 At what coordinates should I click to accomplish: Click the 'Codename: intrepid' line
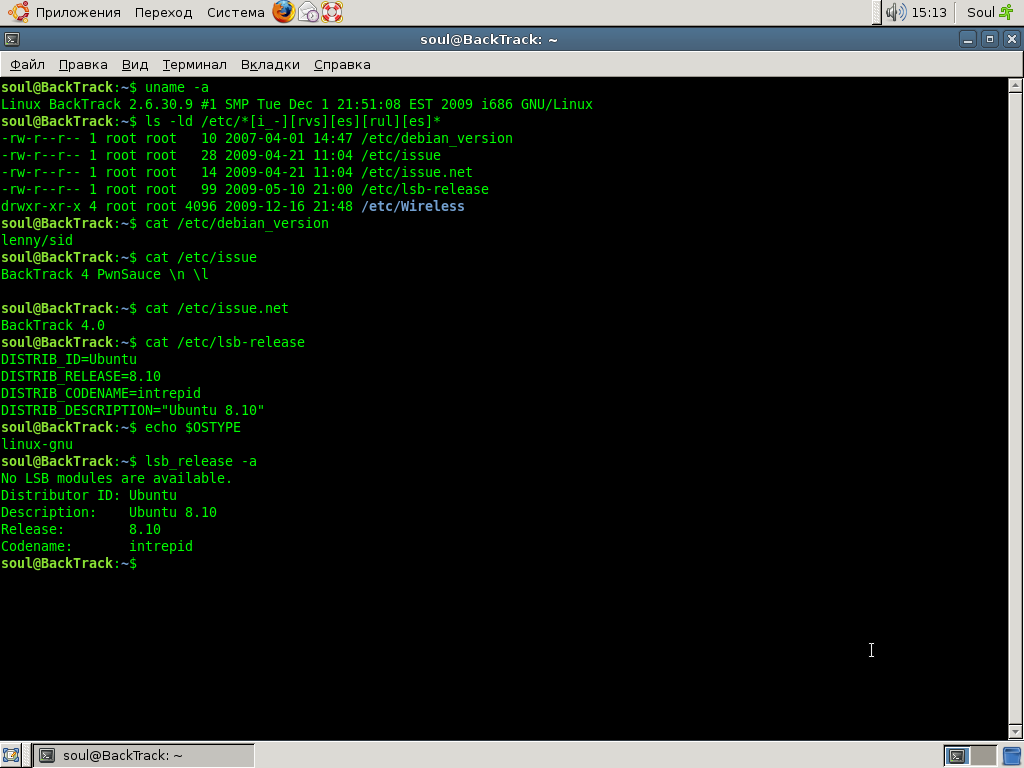[x=97, y=546]
